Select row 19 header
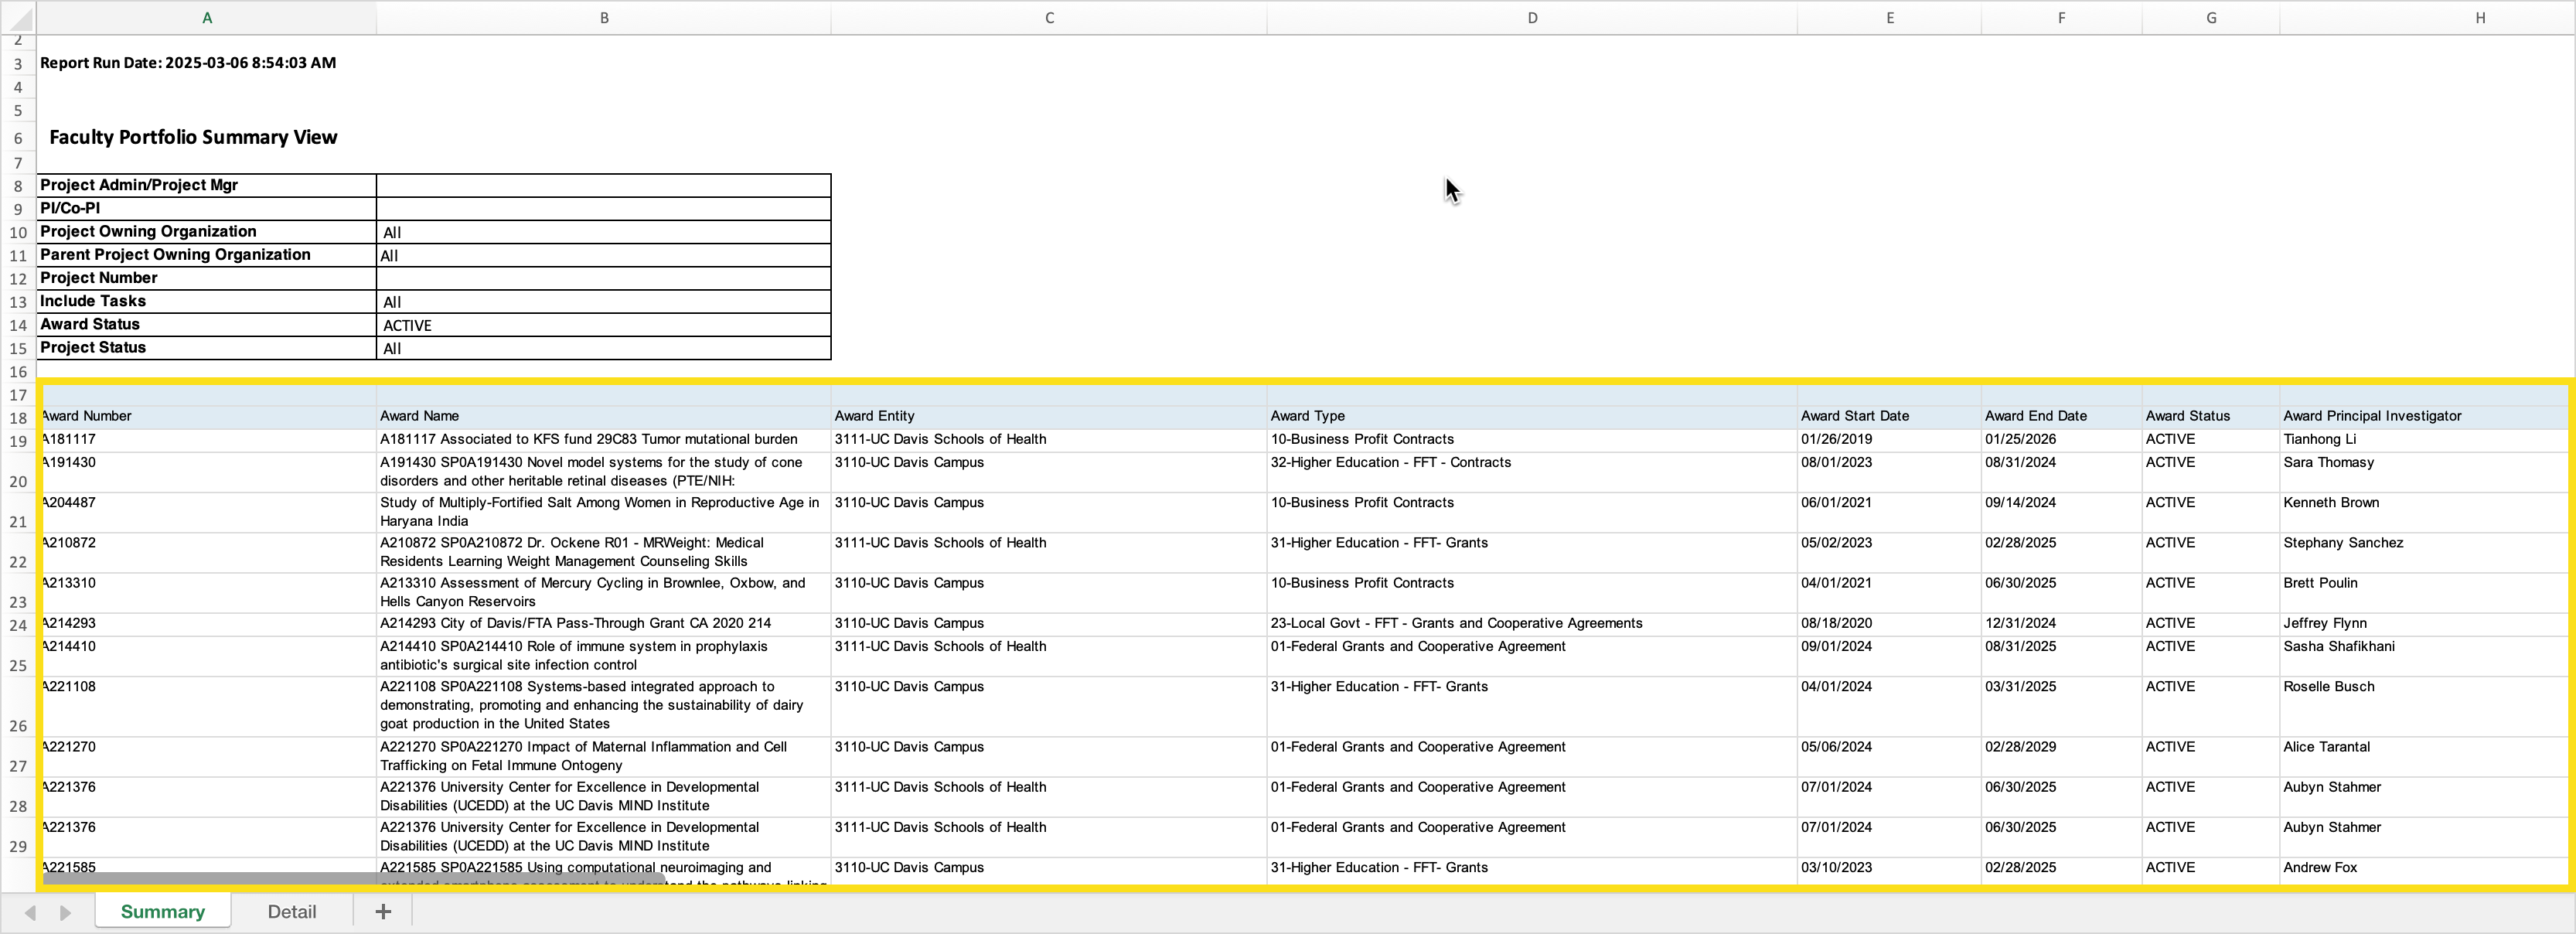The width and height of the screenshot is (2576, 934). (18, 441)
